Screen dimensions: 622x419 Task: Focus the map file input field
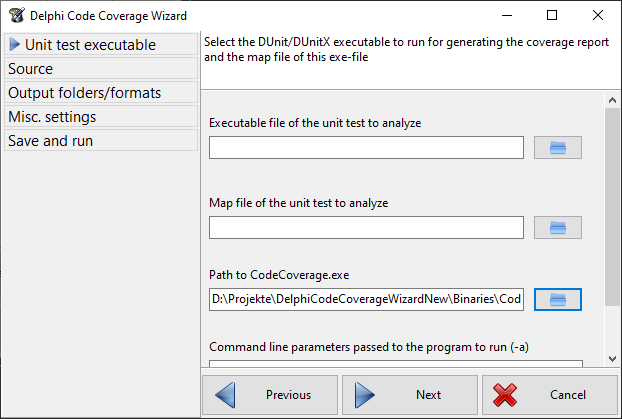pos(366,228)
